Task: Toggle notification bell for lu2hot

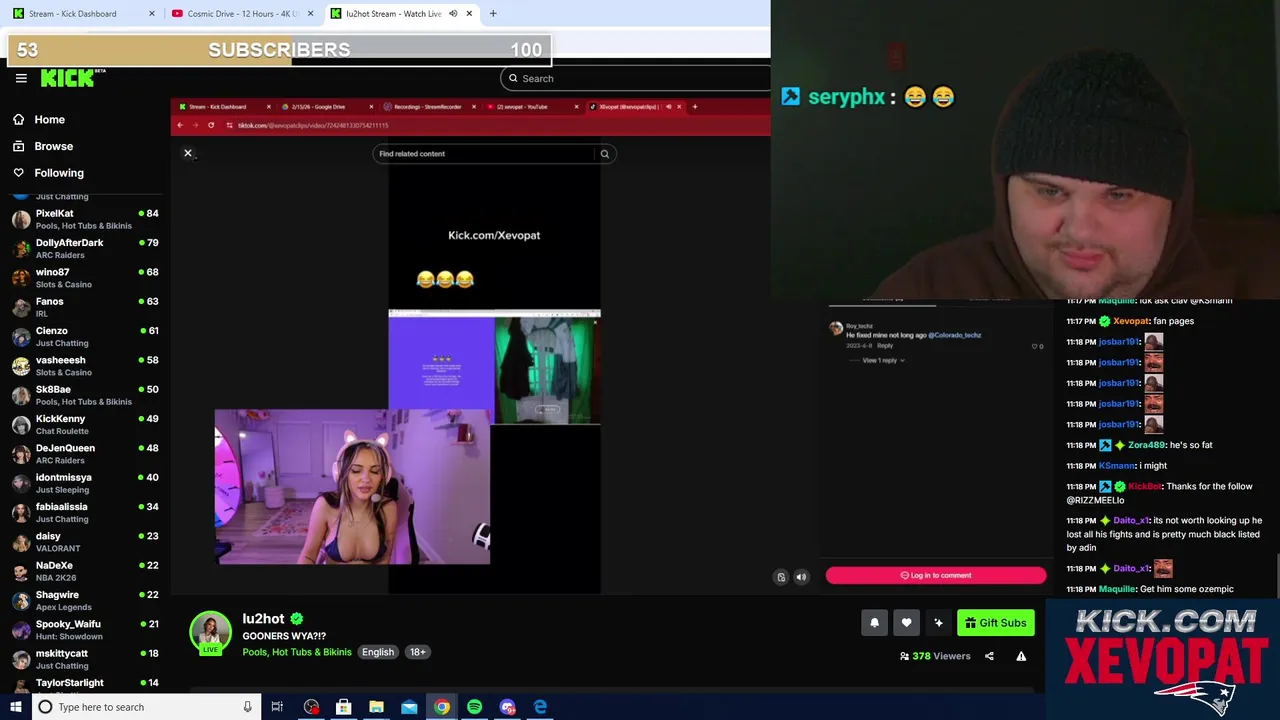Action: (x=874, y=623)
